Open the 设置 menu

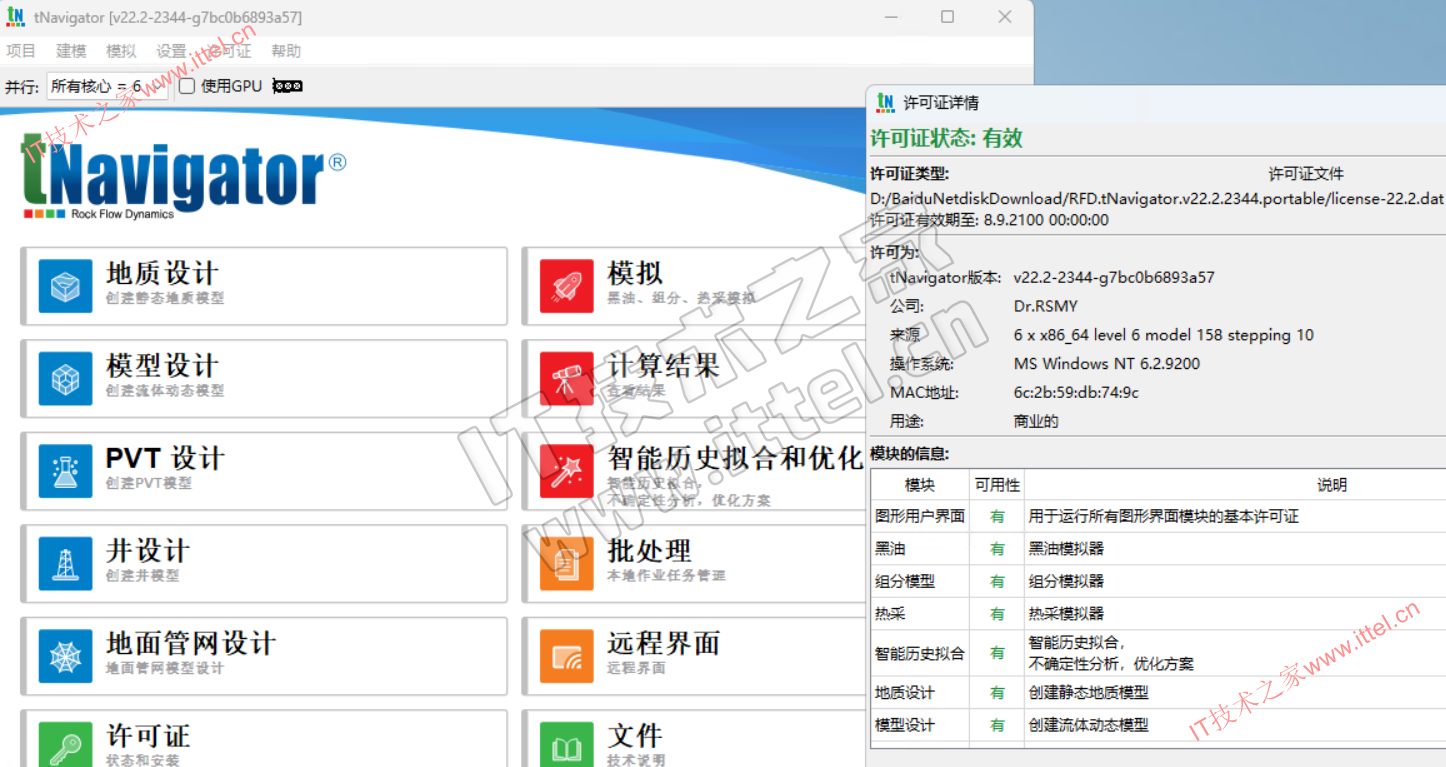tap(171, 51)
